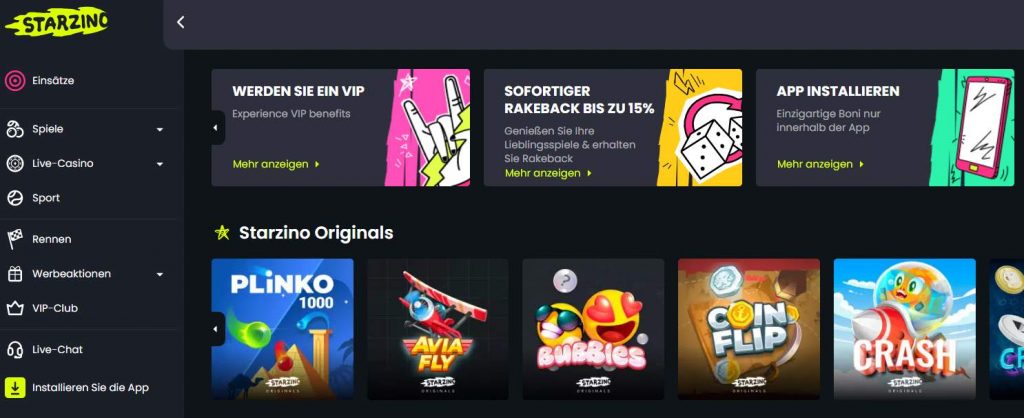Click the Sport ball icon
1024x418 pixels.
tap(15, 198)
